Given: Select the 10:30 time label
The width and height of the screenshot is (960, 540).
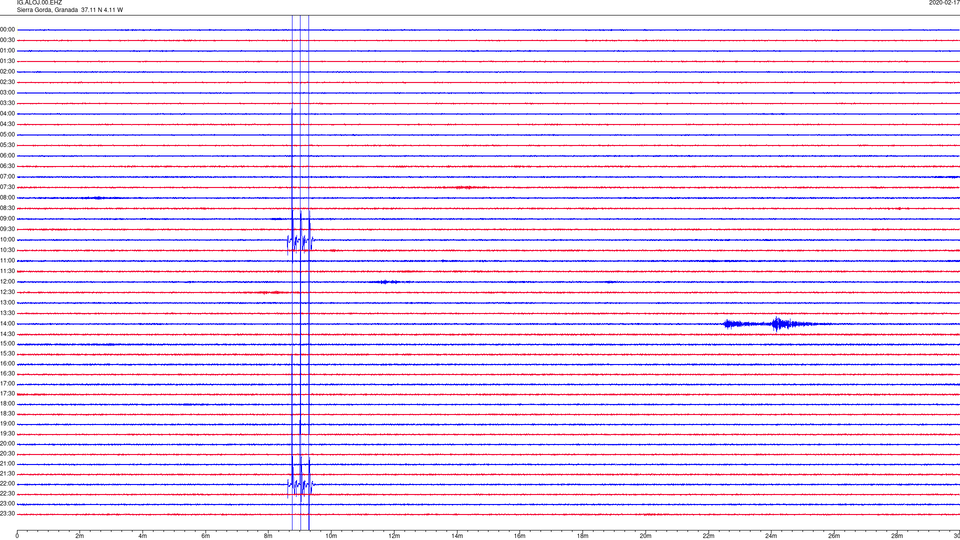Looking at the screenshot, I should (7, 250).
